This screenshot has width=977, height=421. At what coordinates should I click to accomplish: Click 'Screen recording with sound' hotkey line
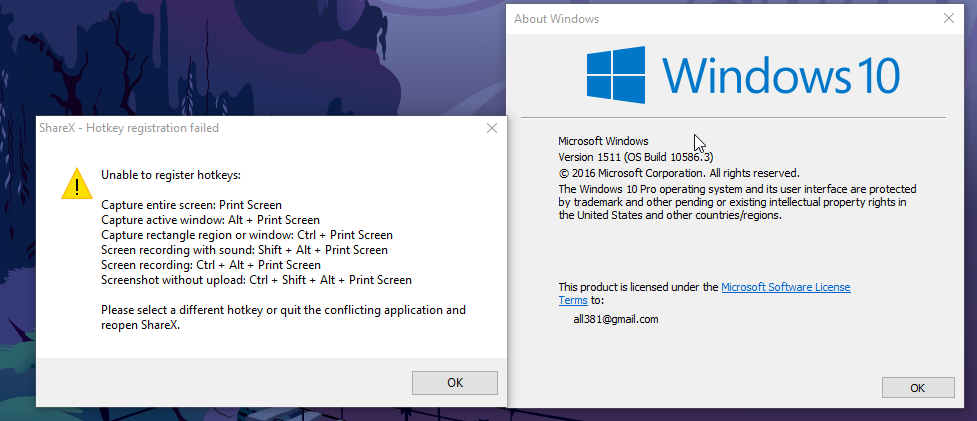click(x=244, y=250)
